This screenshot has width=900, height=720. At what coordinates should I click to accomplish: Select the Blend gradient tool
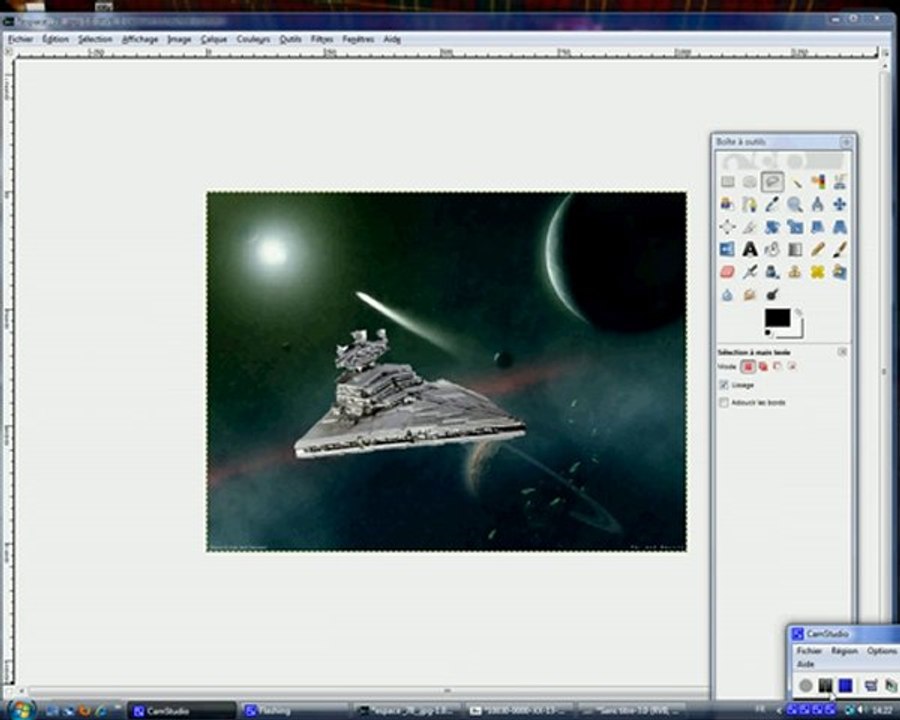coord(796,249)
